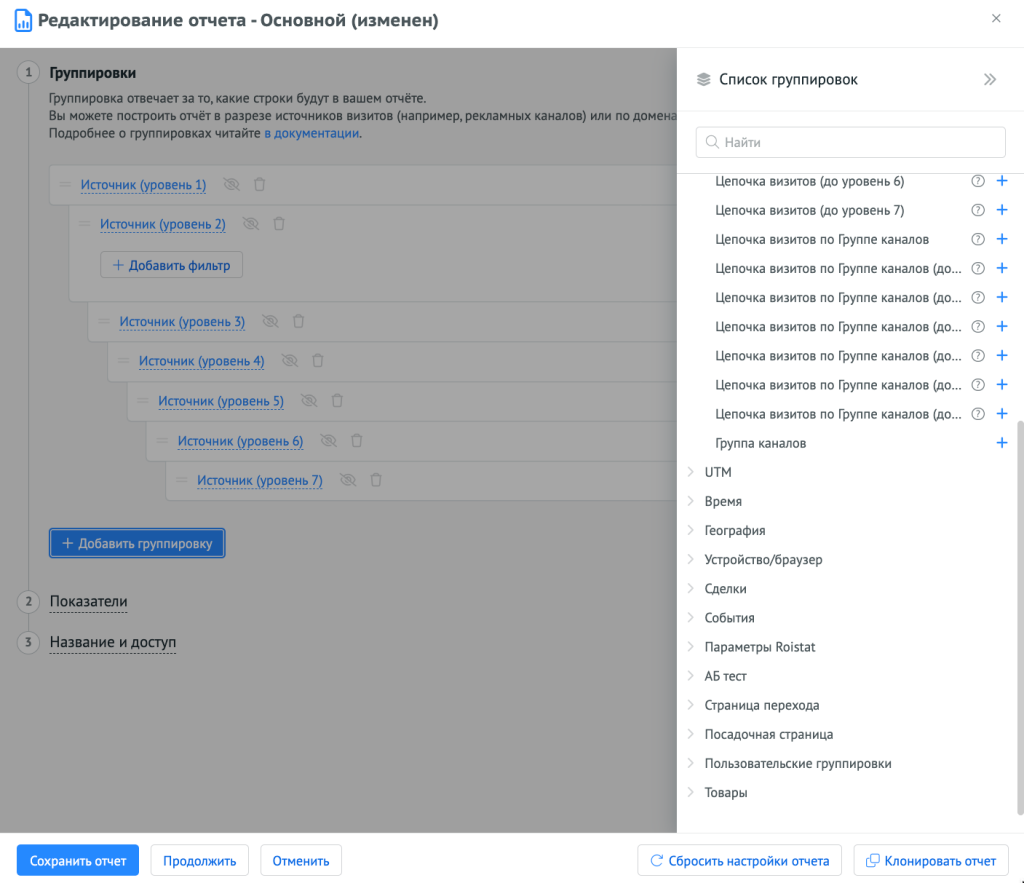Viewport: 1024px width, 883px height.
Task: Open the в документации link
Action: [312, 133]
